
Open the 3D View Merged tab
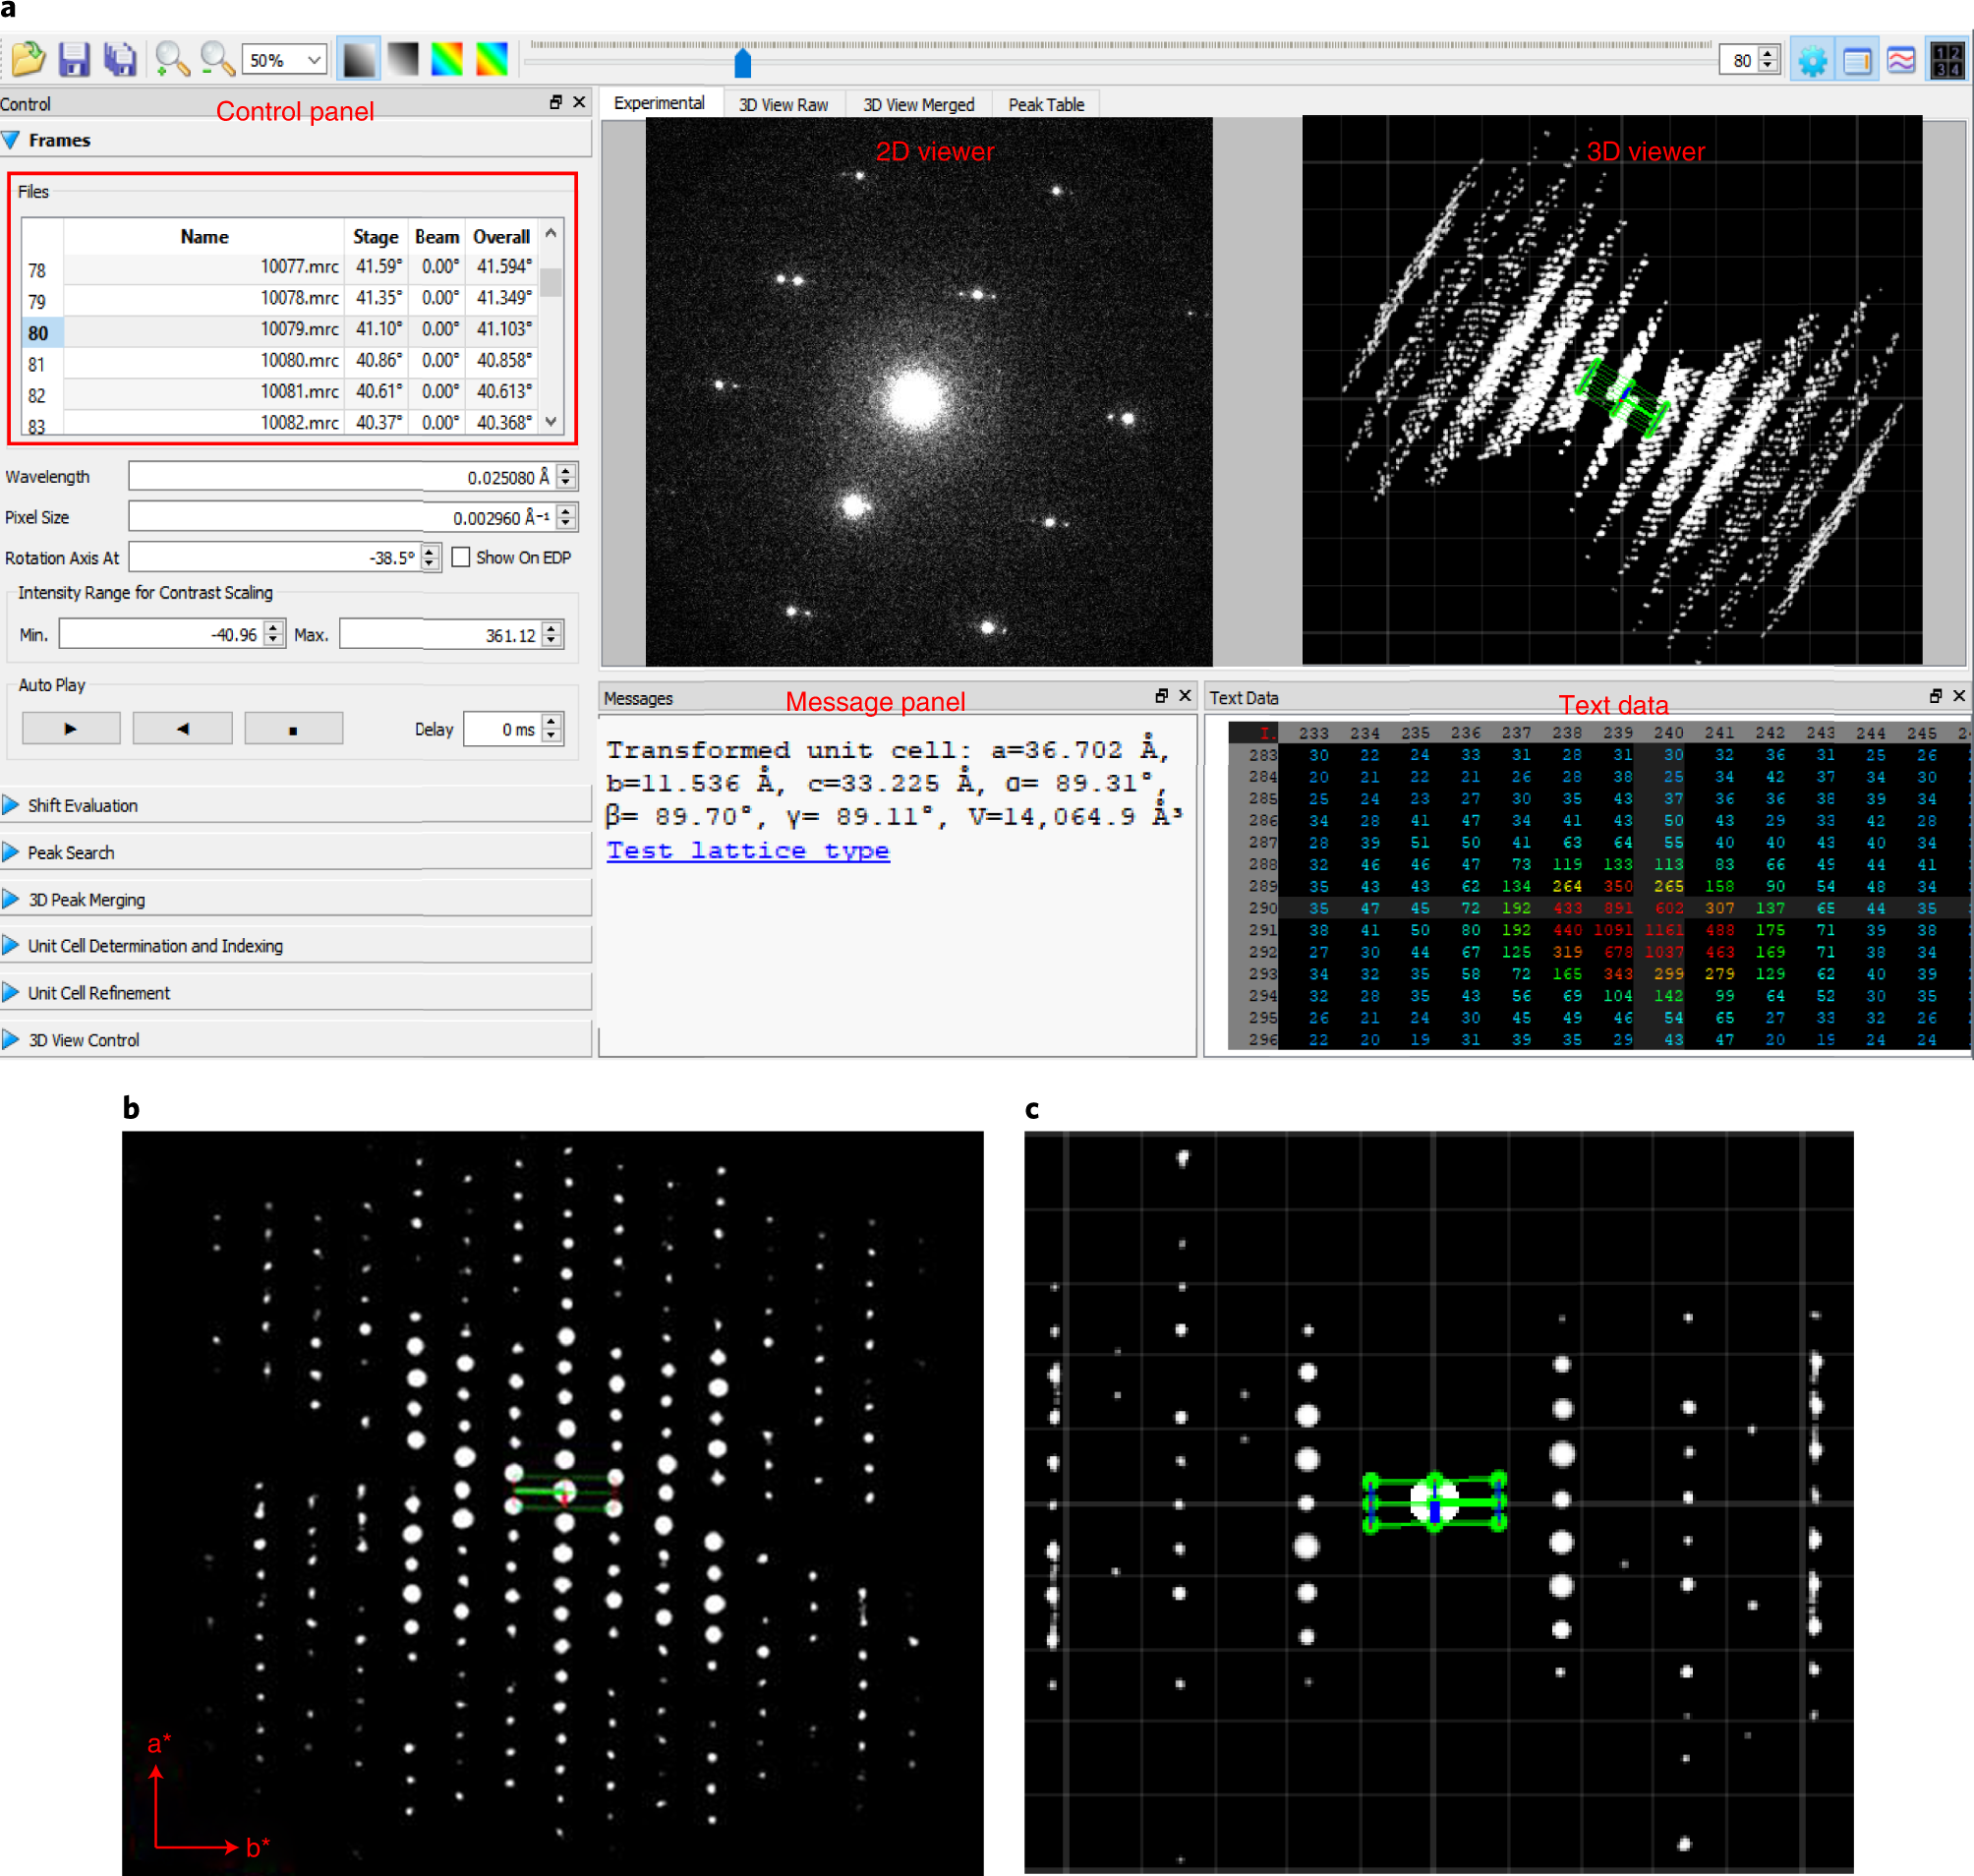pyautogui.click(x=918, y=104)
